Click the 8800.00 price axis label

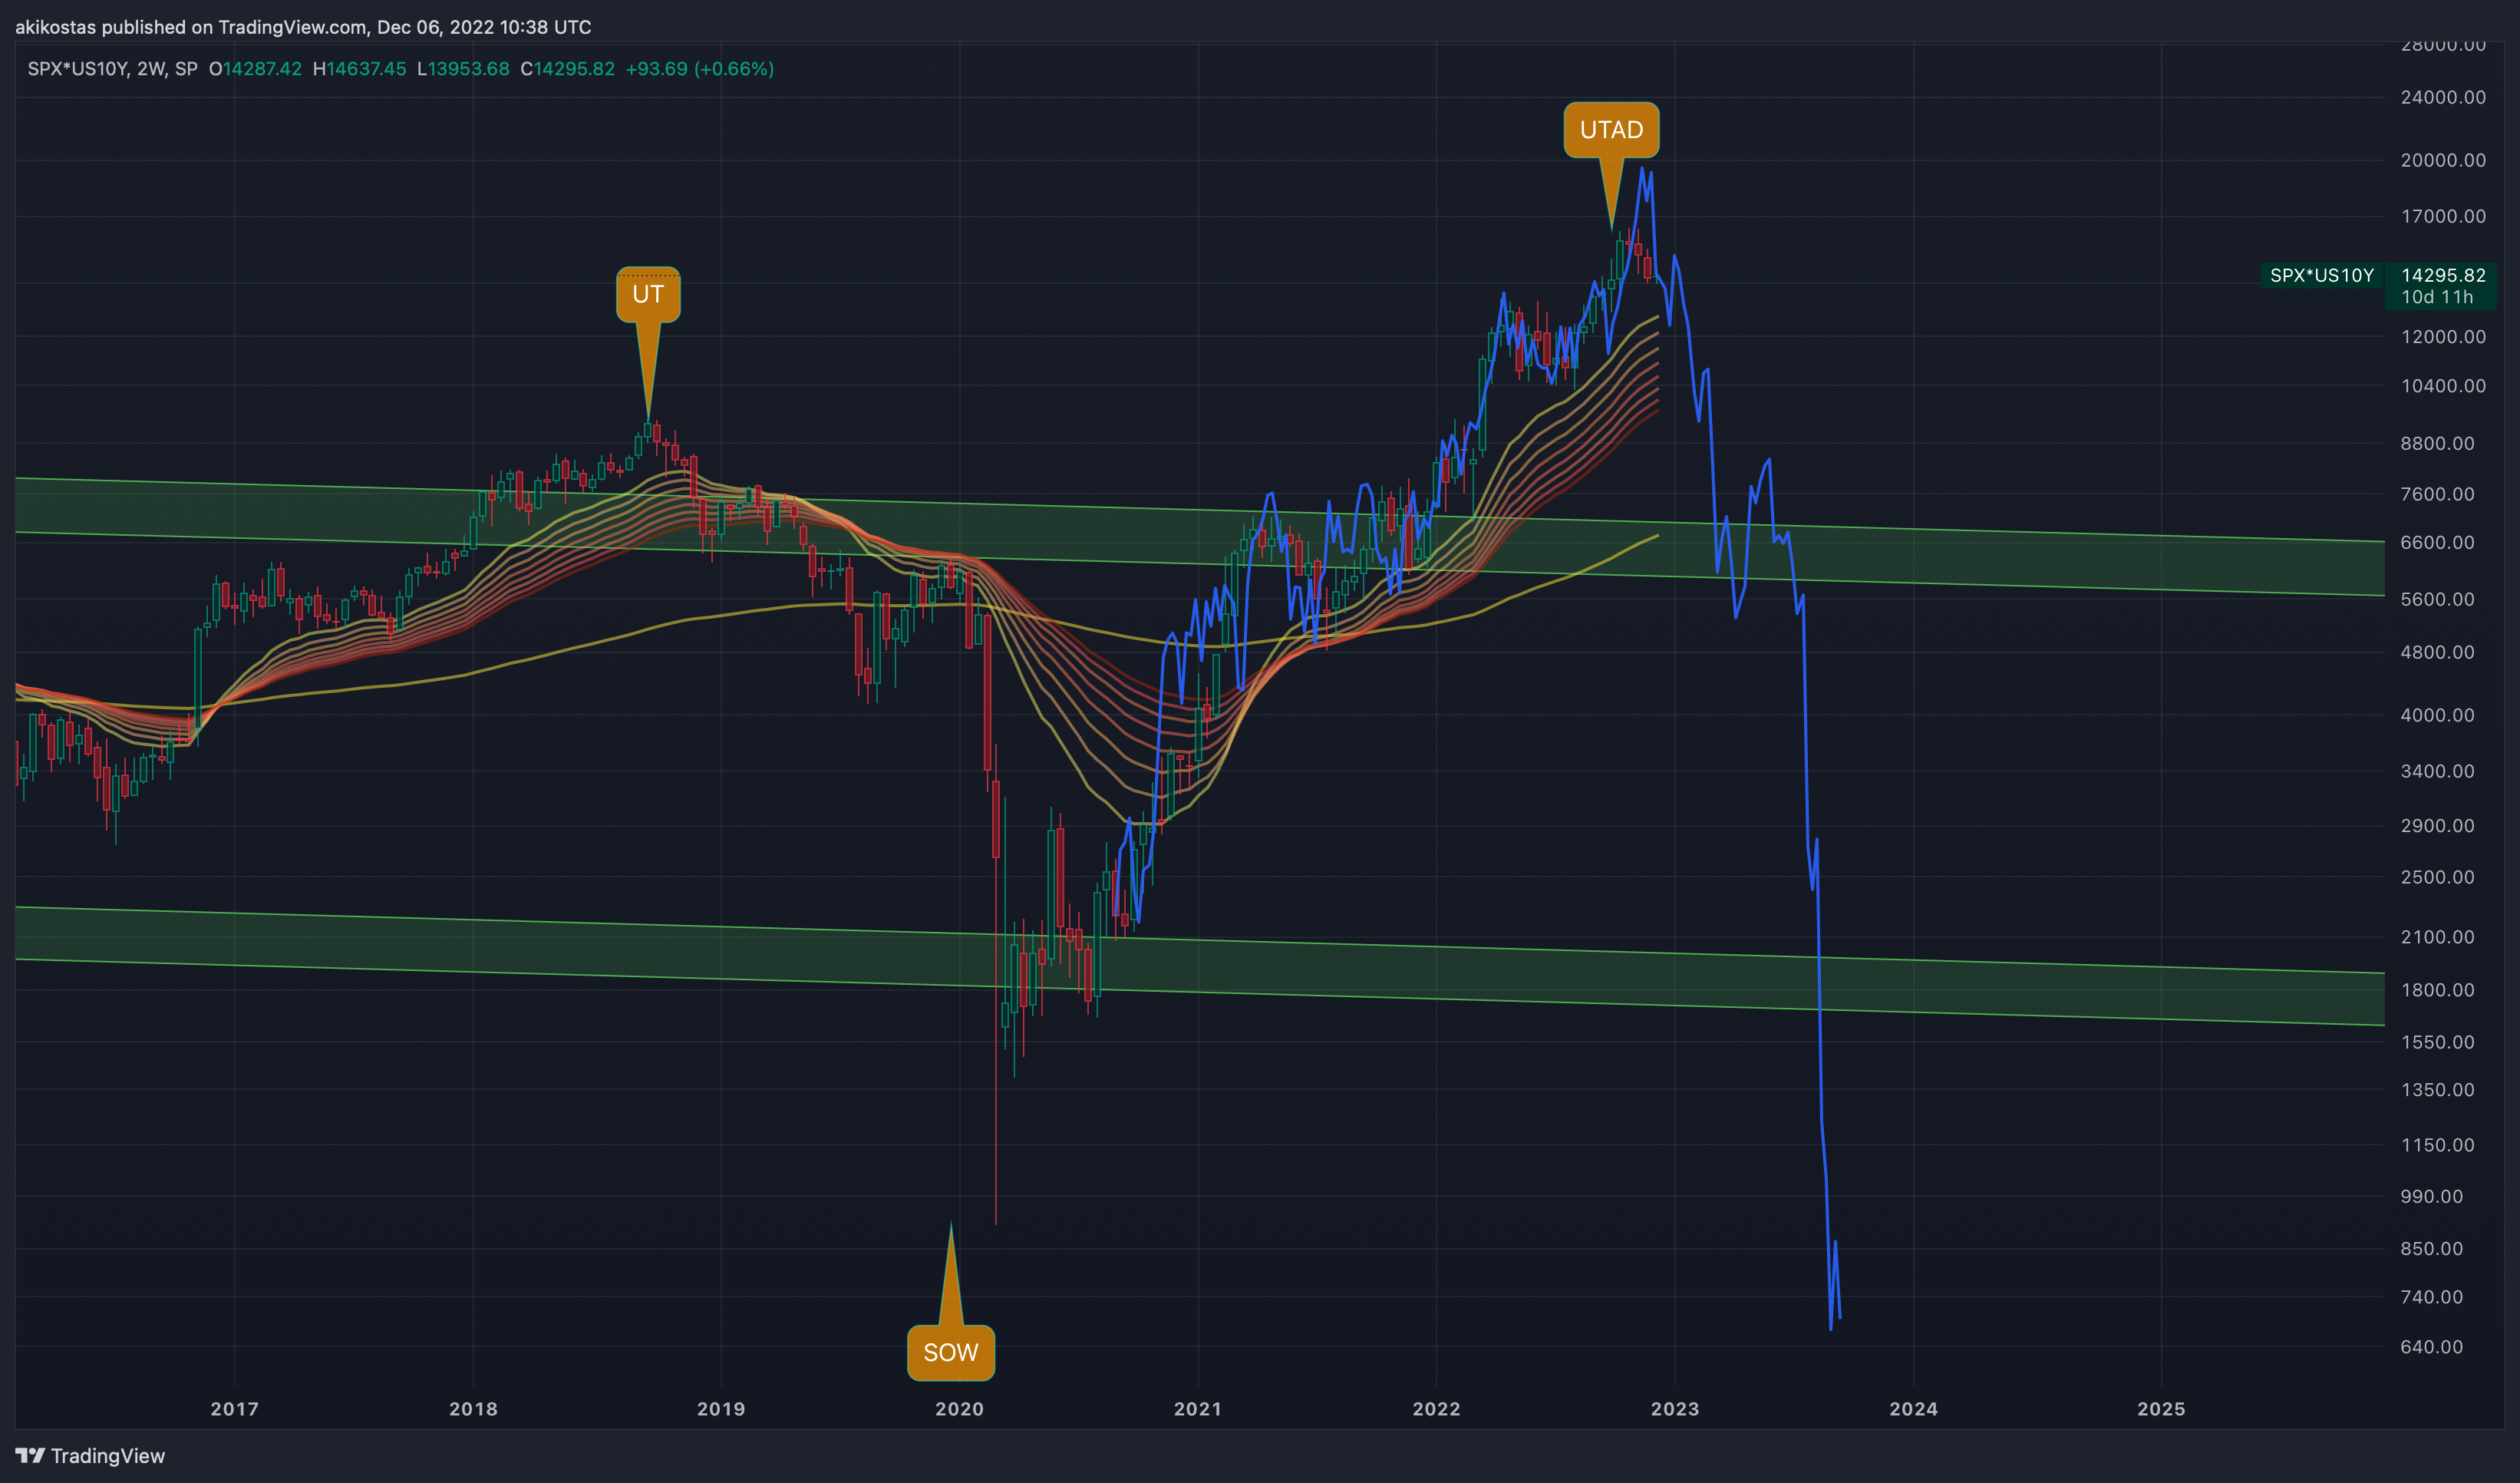(x=2438, y=443)
